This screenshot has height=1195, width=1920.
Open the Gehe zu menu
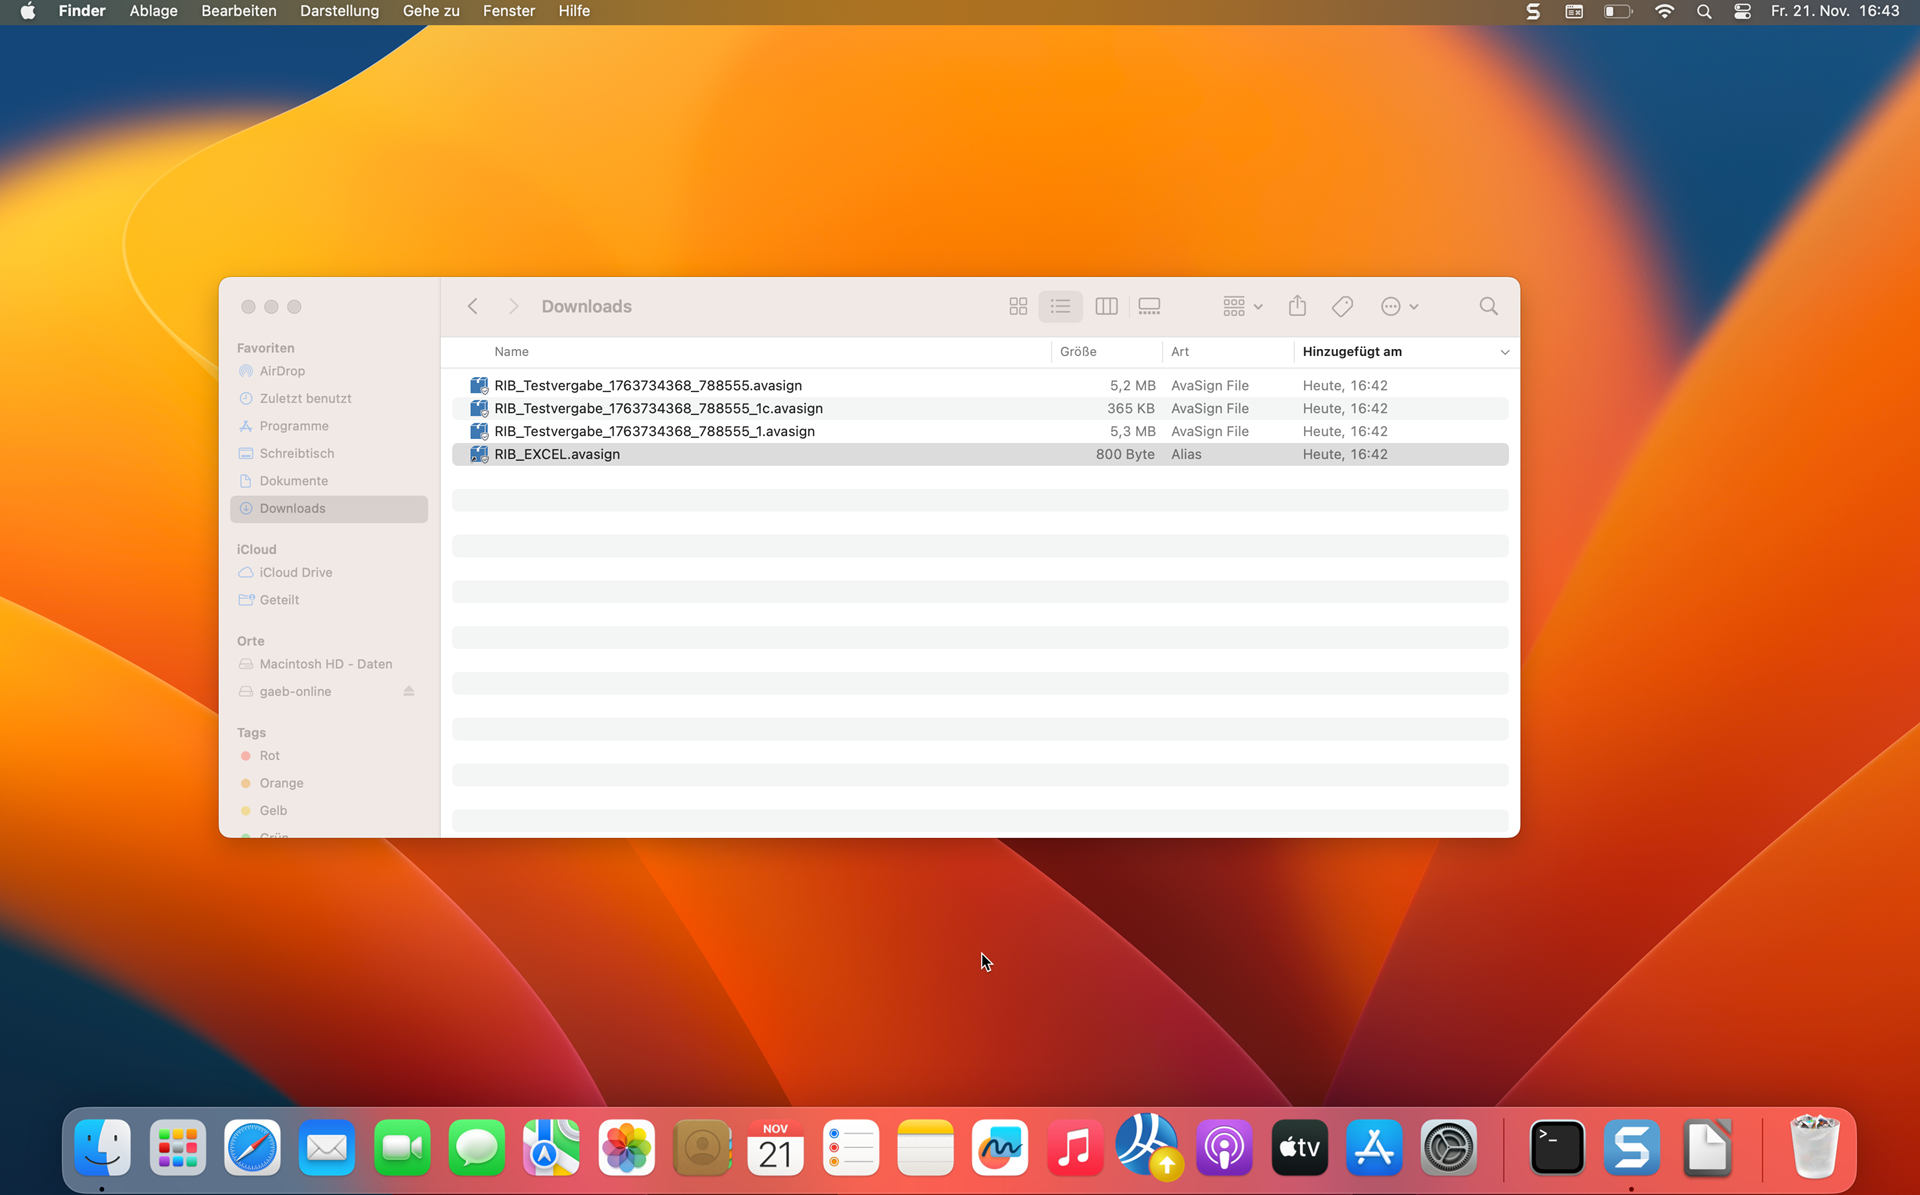point(431,11)
